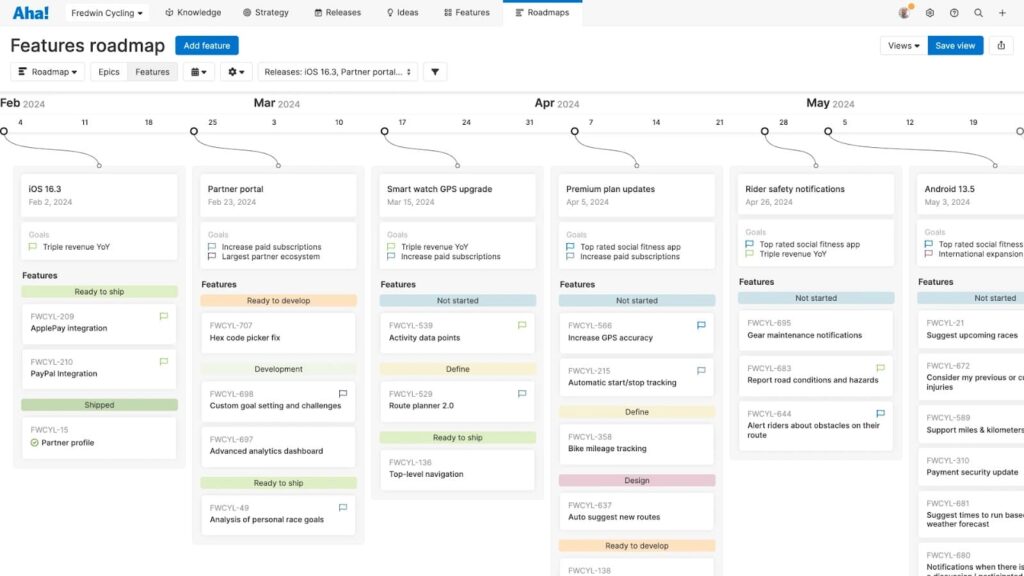Click the share/export icon beside Save view
Image resolution: width=1024 pixels, height=576 pixels.
(x=1001, y=46)
